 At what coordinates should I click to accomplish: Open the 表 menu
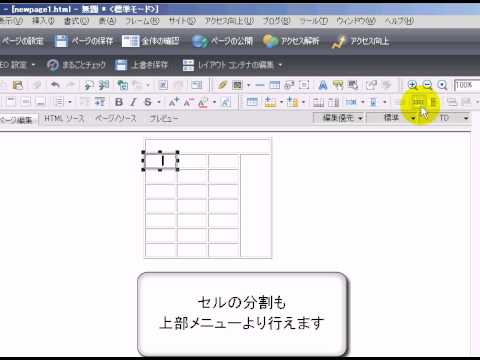[x=107, y=21]
